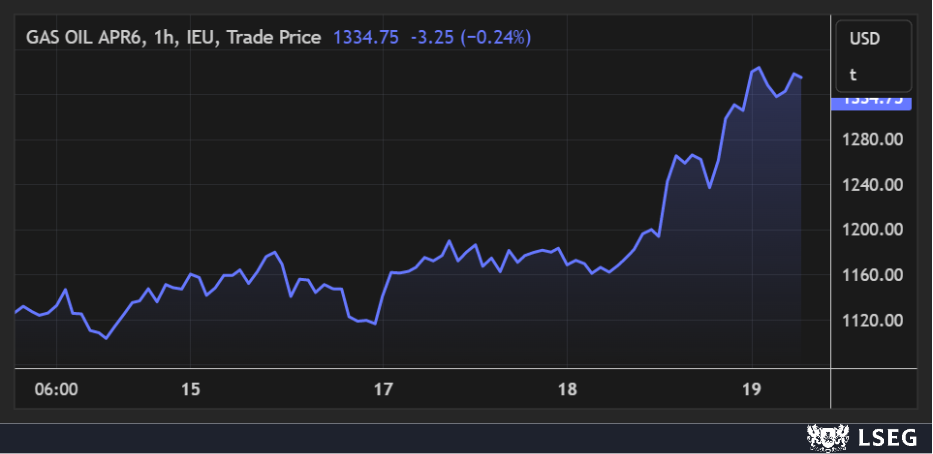Screen dimensions: 933x454
Task: Select the 't' unit label below USD
Action: (853, 74)
